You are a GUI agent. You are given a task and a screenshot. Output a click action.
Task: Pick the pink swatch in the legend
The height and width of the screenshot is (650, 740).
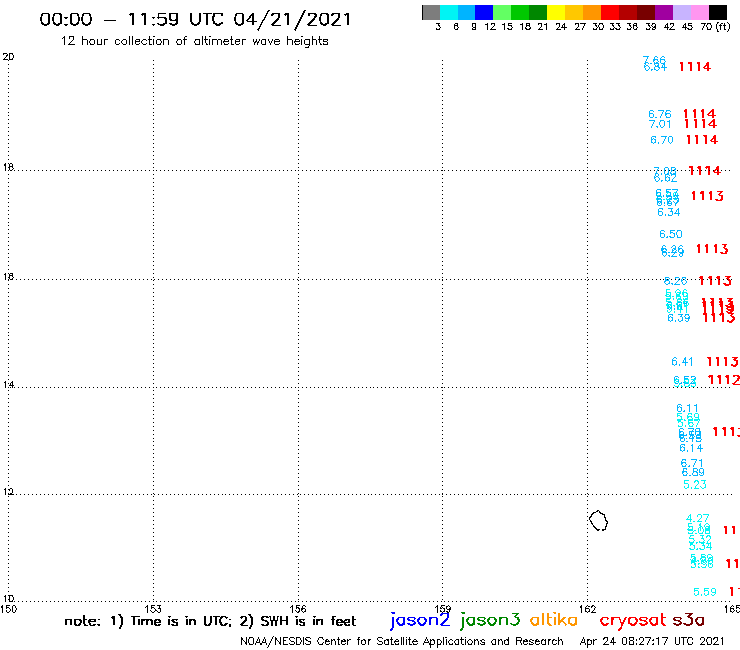click(699, 12)
